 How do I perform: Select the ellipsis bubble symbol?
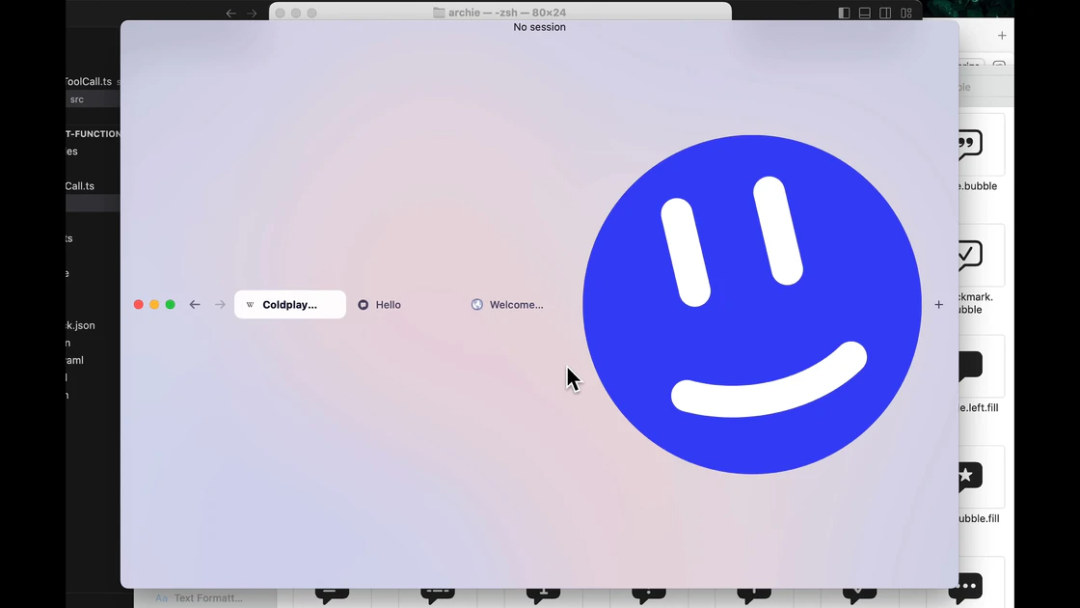pyautogui.click(x=965, y=587)
